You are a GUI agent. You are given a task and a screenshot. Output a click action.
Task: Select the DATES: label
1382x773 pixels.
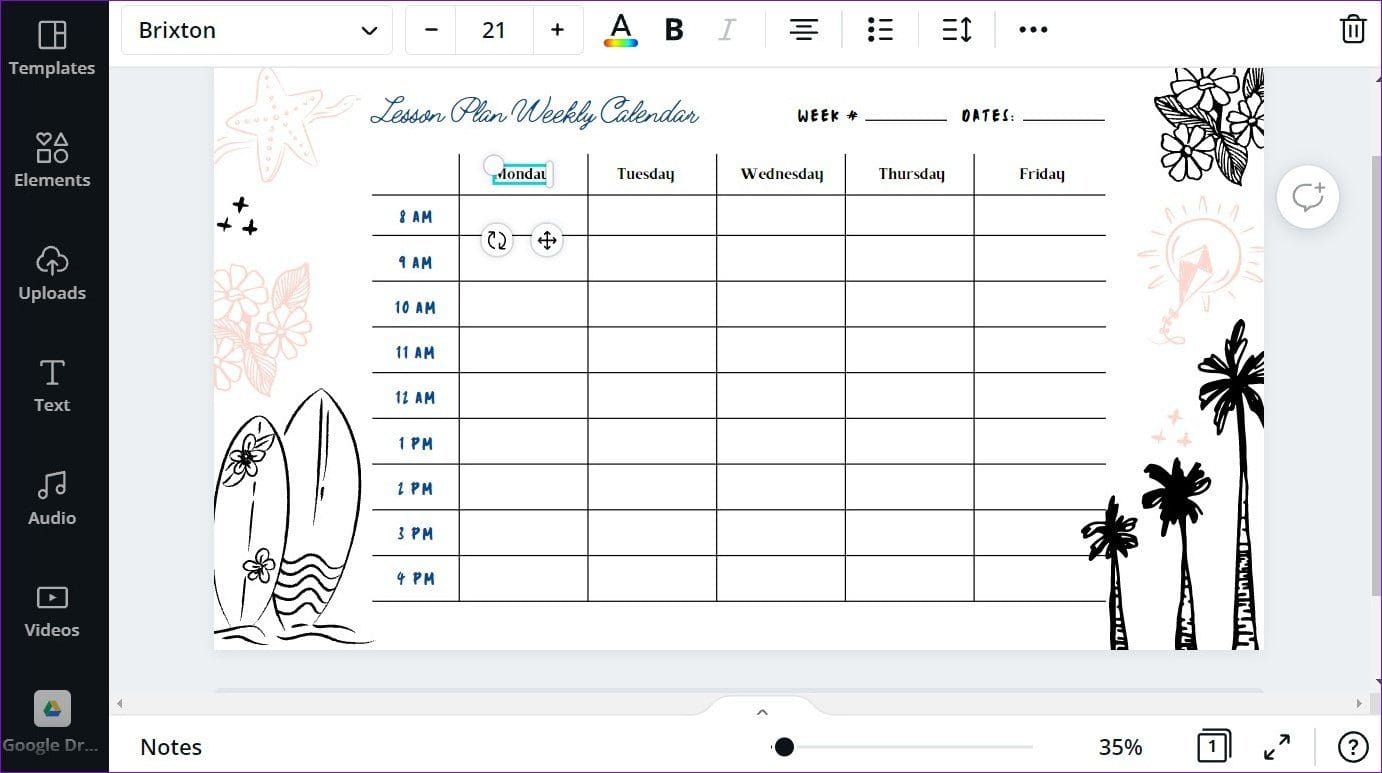coord(988,116)
